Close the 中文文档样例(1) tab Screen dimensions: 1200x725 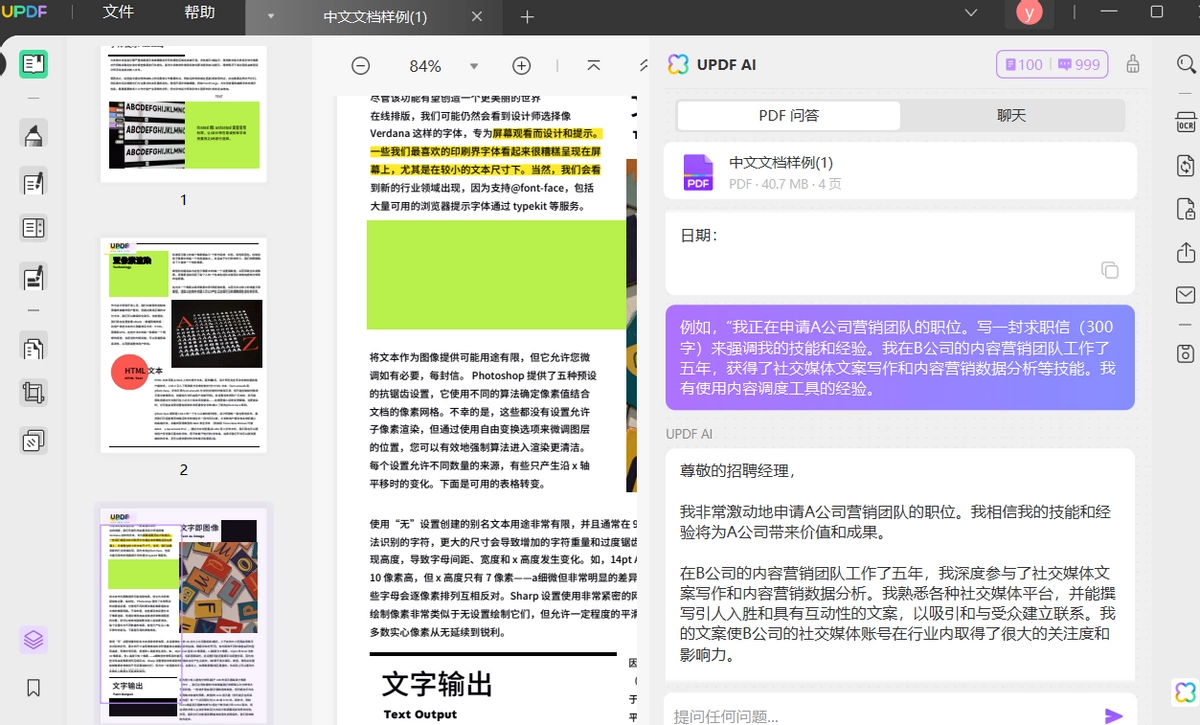[477, 17]
